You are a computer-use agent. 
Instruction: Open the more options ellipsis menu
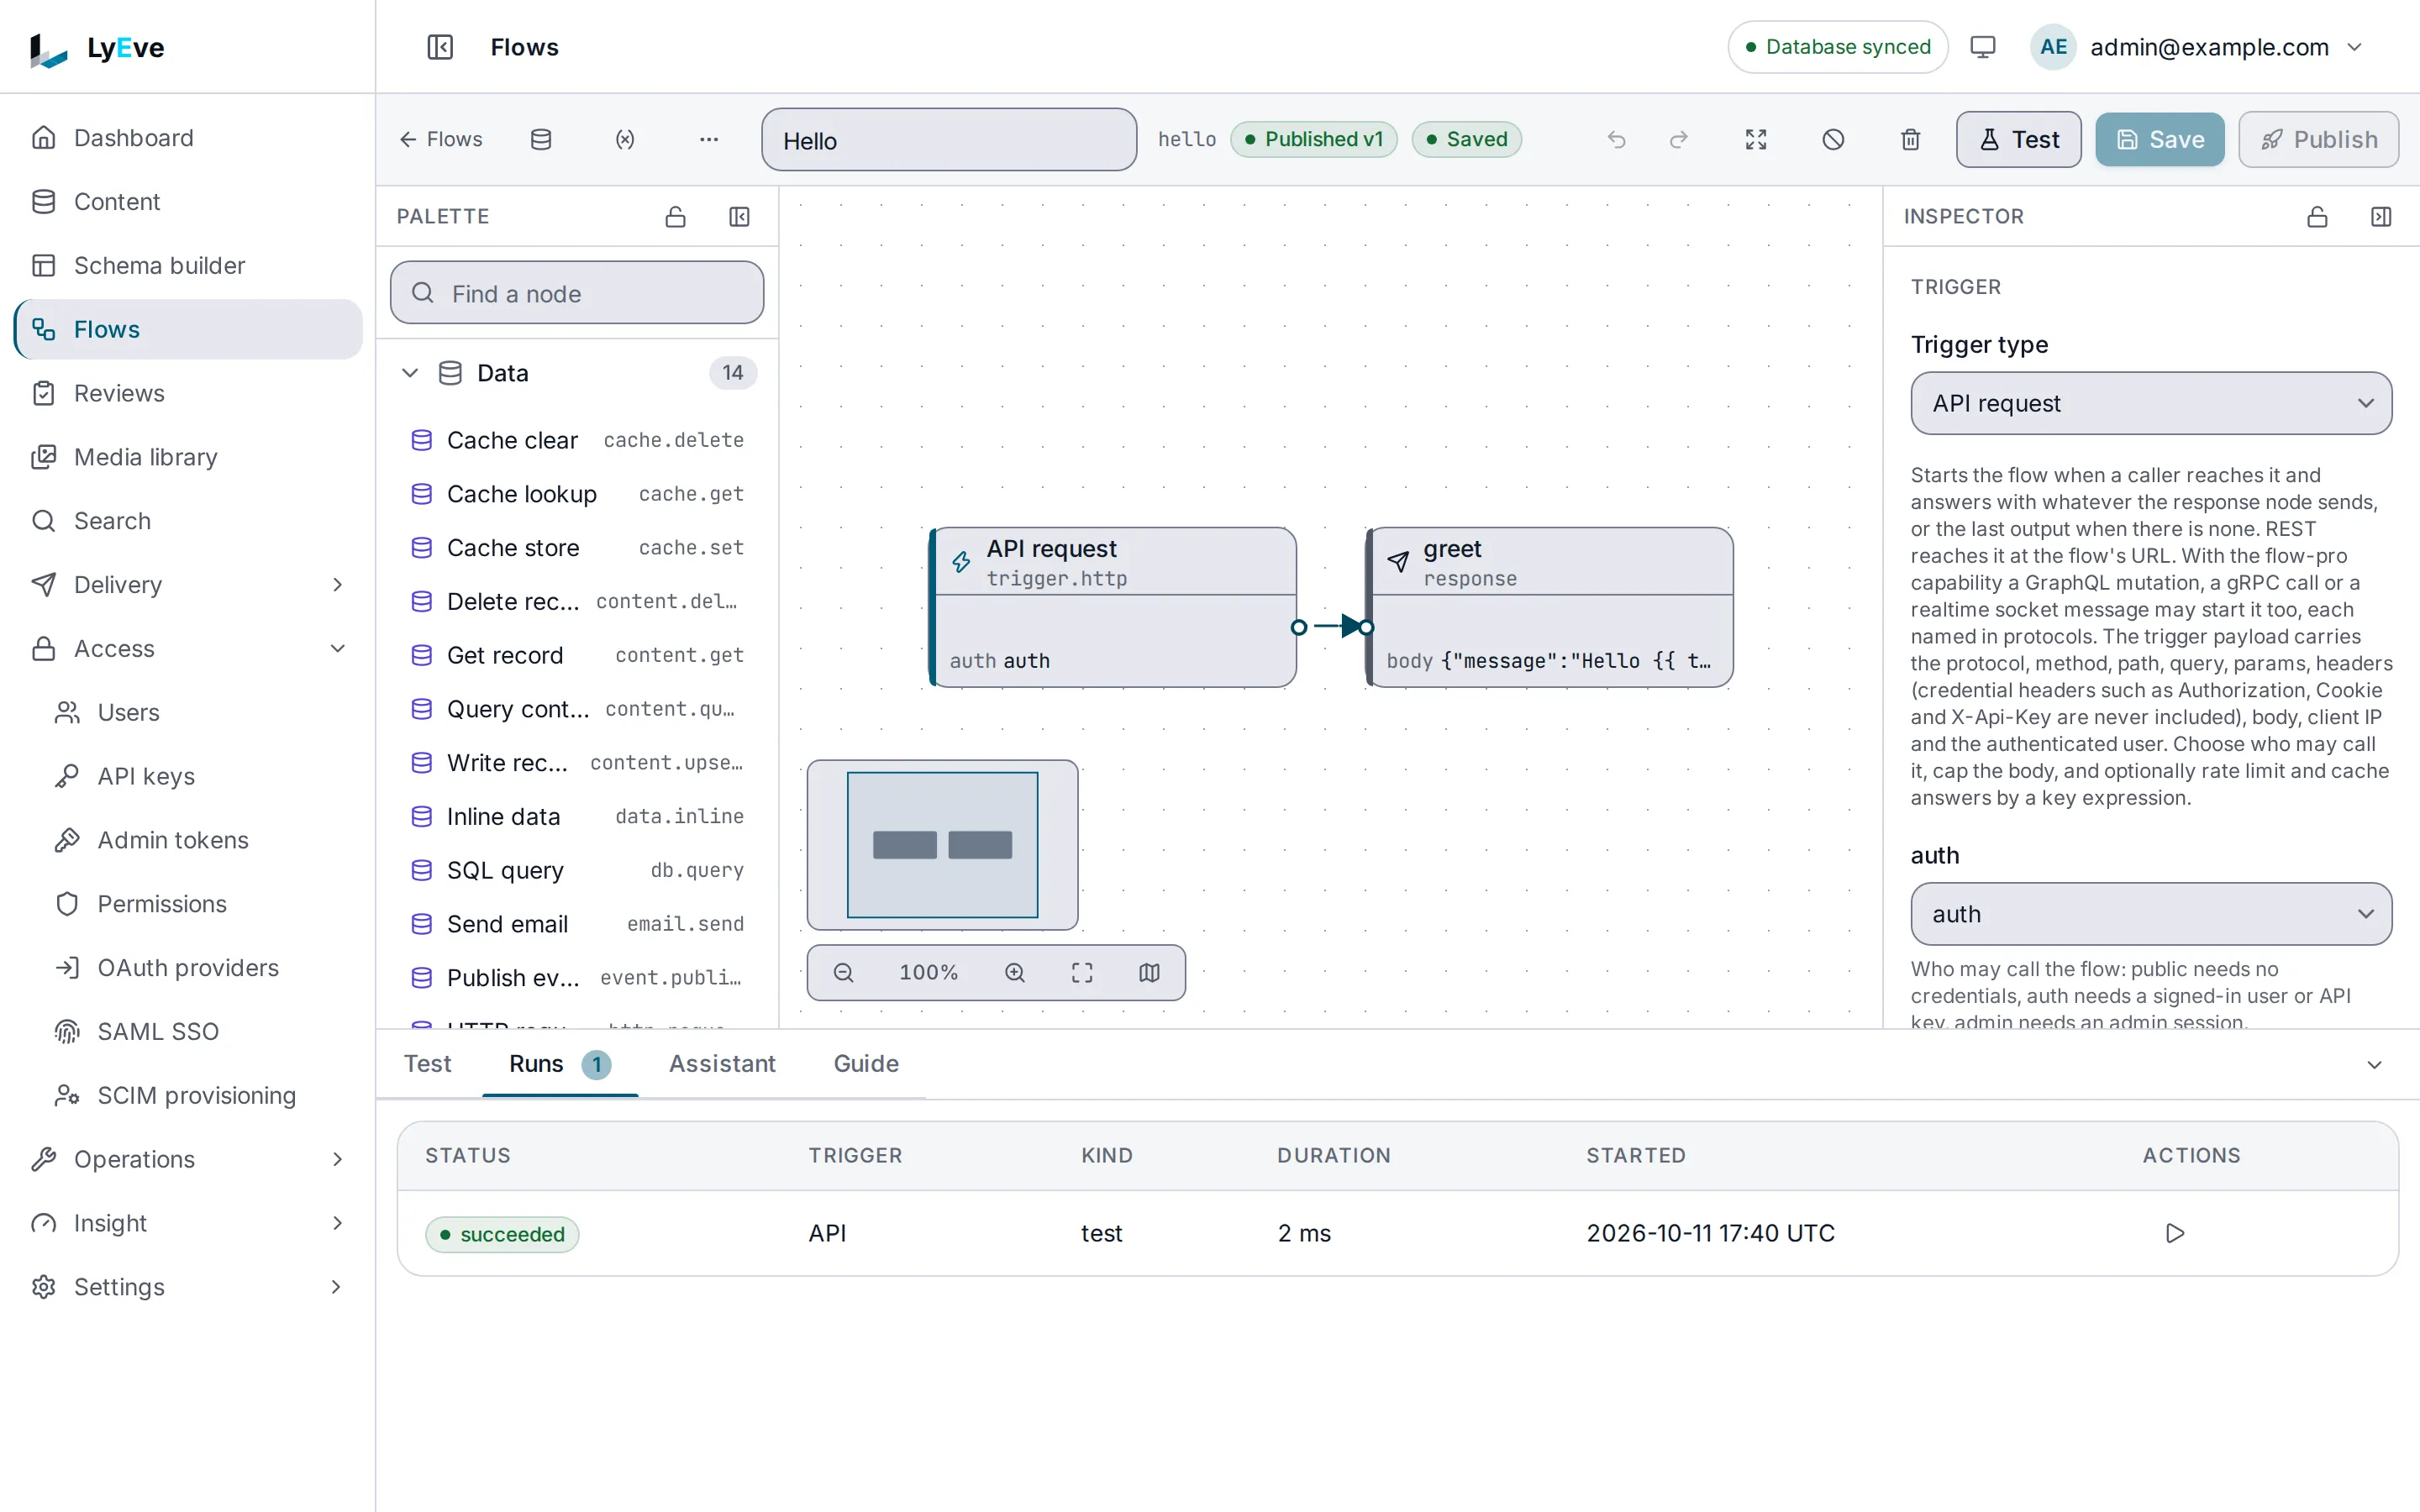(709, 139)
